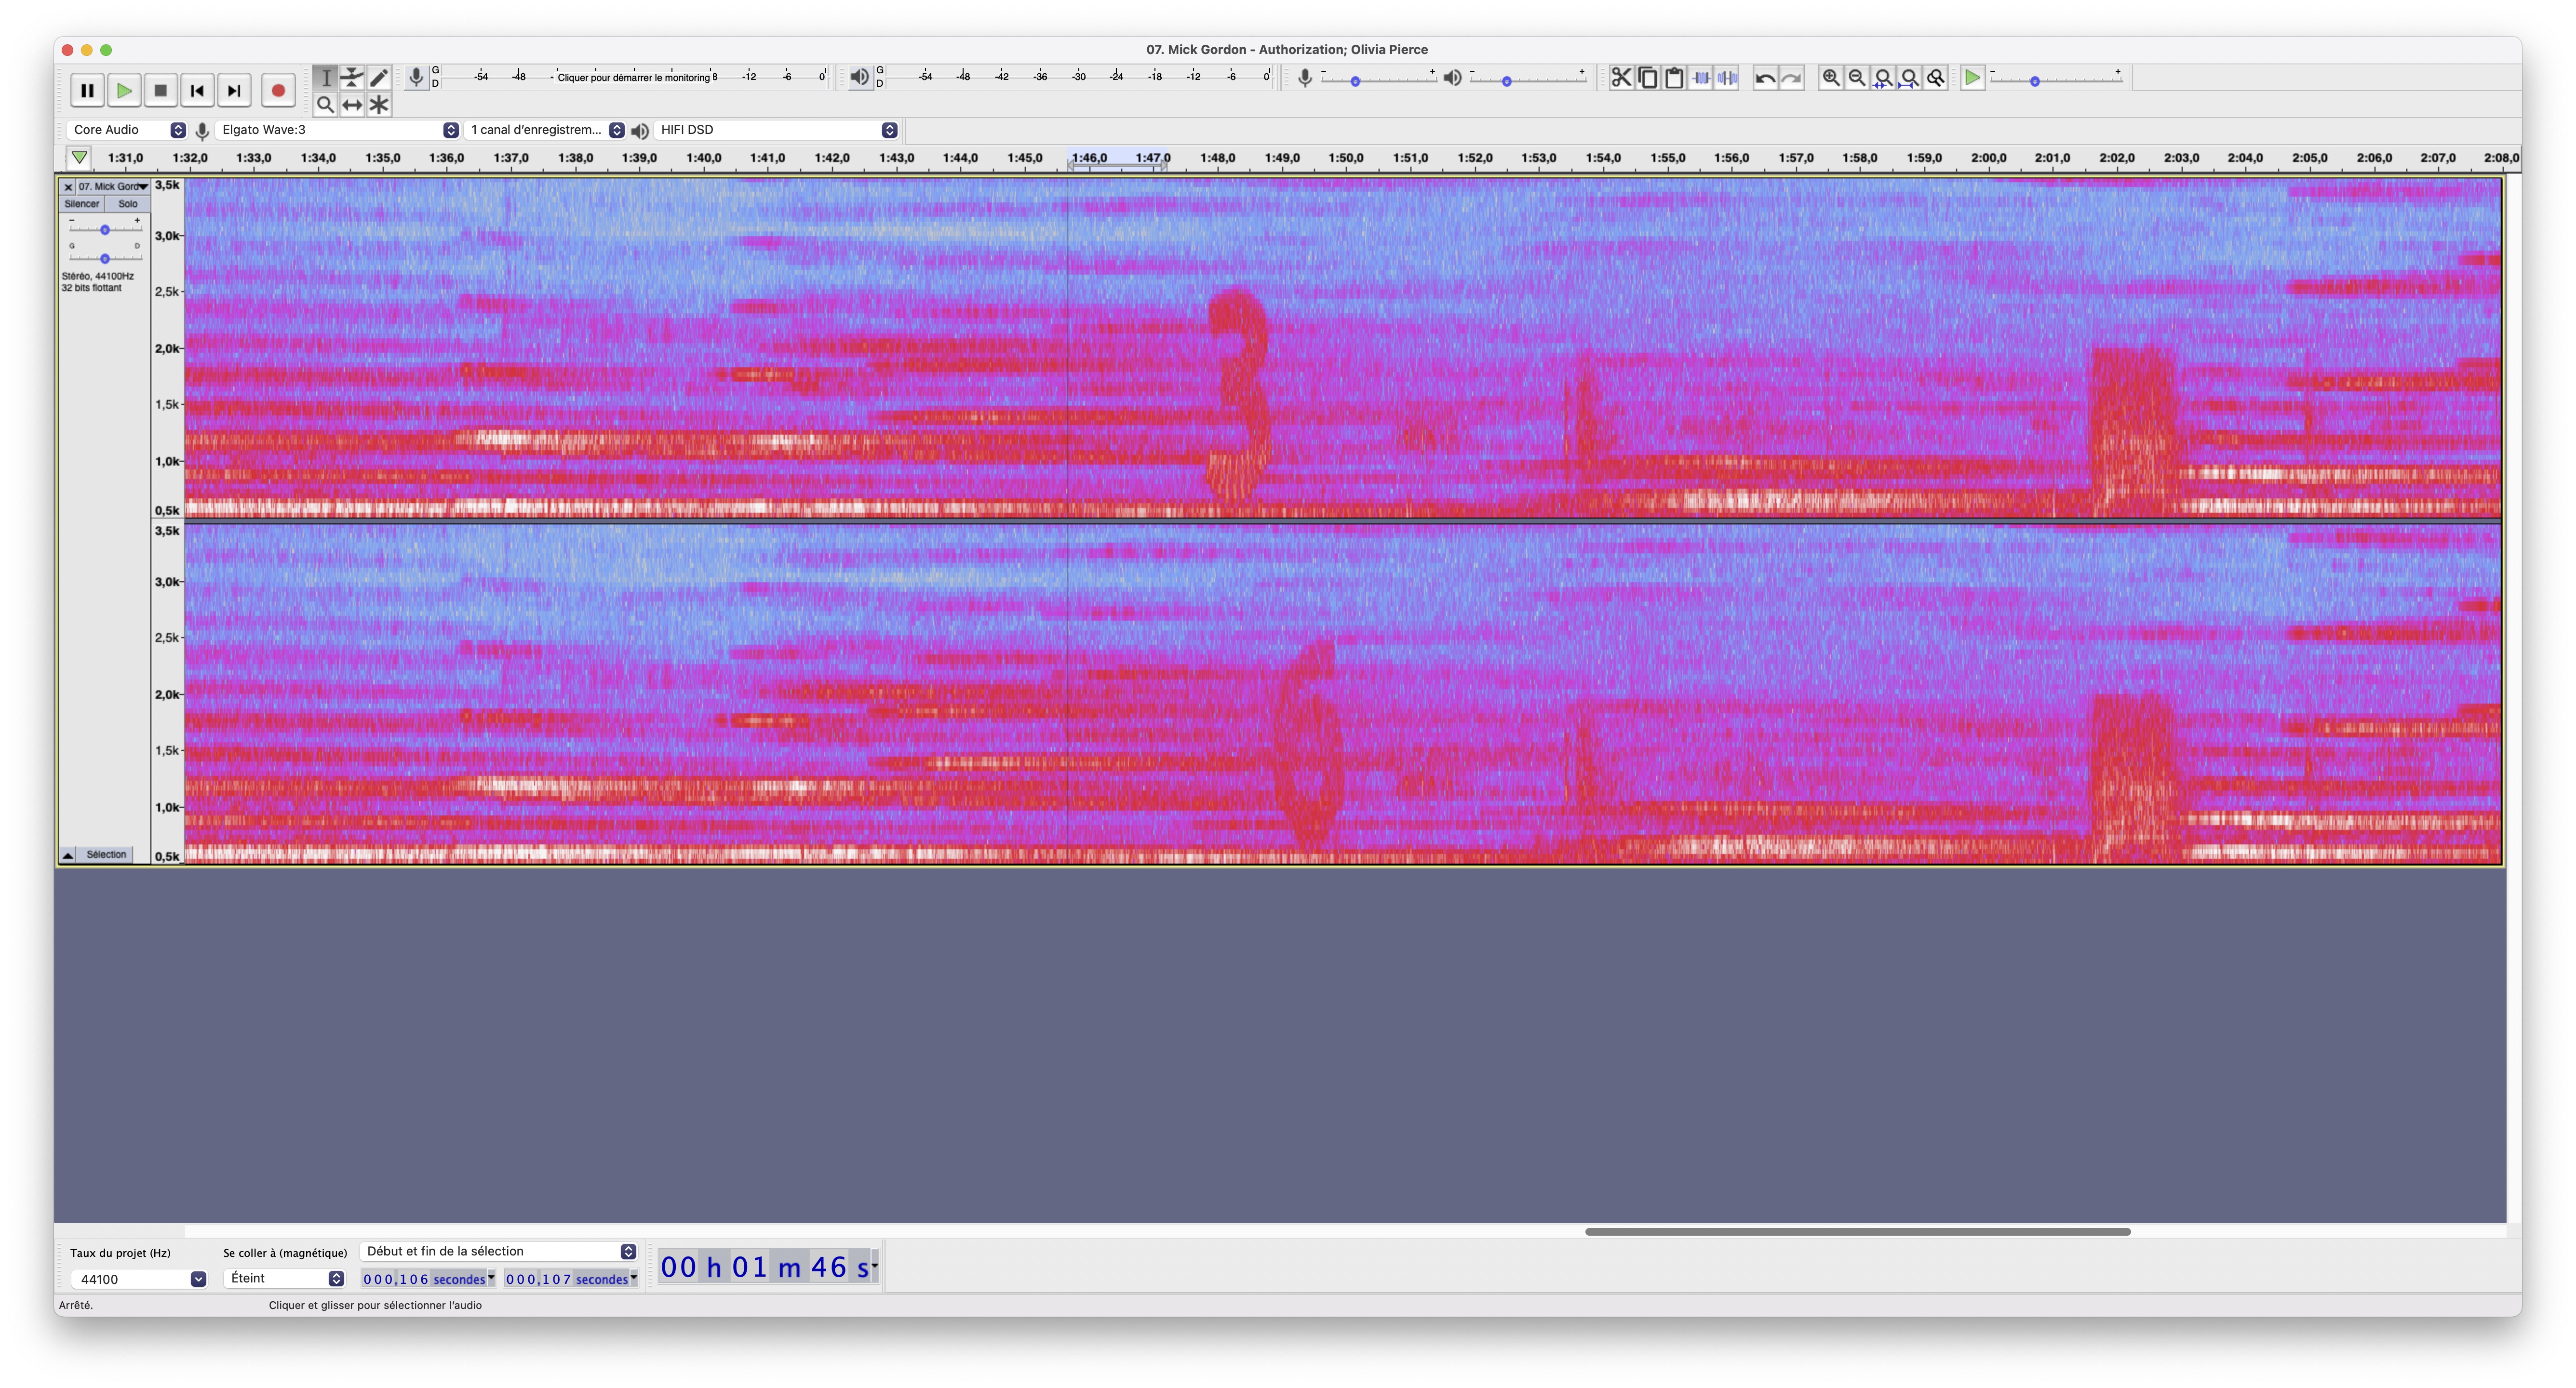
Task: Click the timeline at 1:53,0
Action: pyautogui.click(x=1538, y=158)
